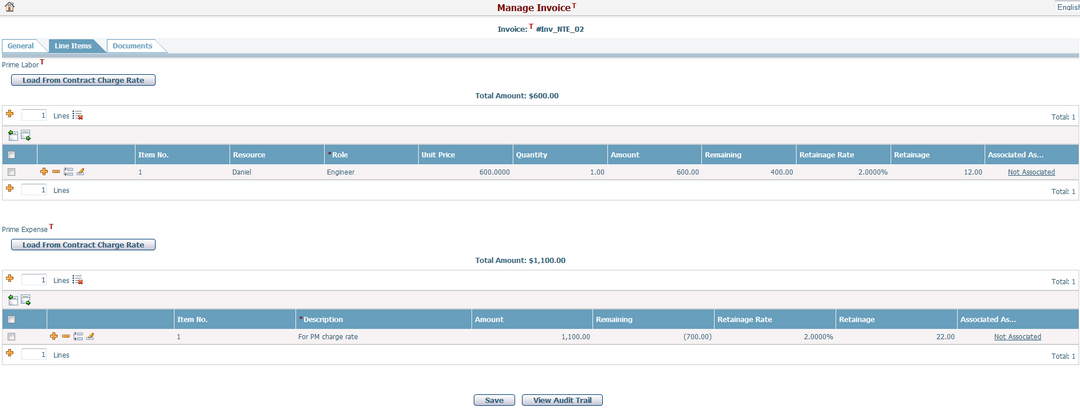Click import icon above Prime Expense table
Viewport: 1080px width, 410px height.
pyautogui.click(x=12, y=299)
